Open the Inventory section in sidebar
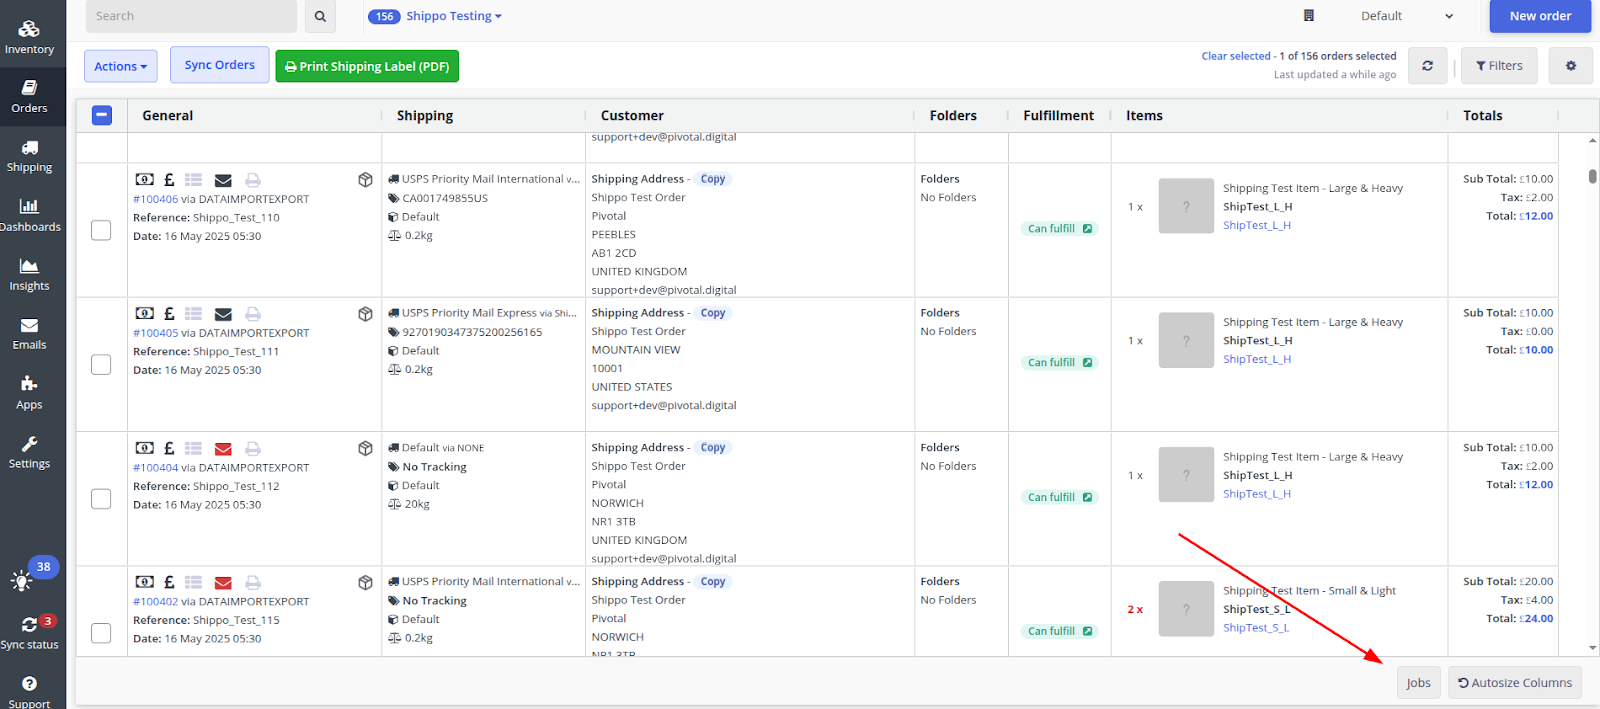 coord(30,36)
